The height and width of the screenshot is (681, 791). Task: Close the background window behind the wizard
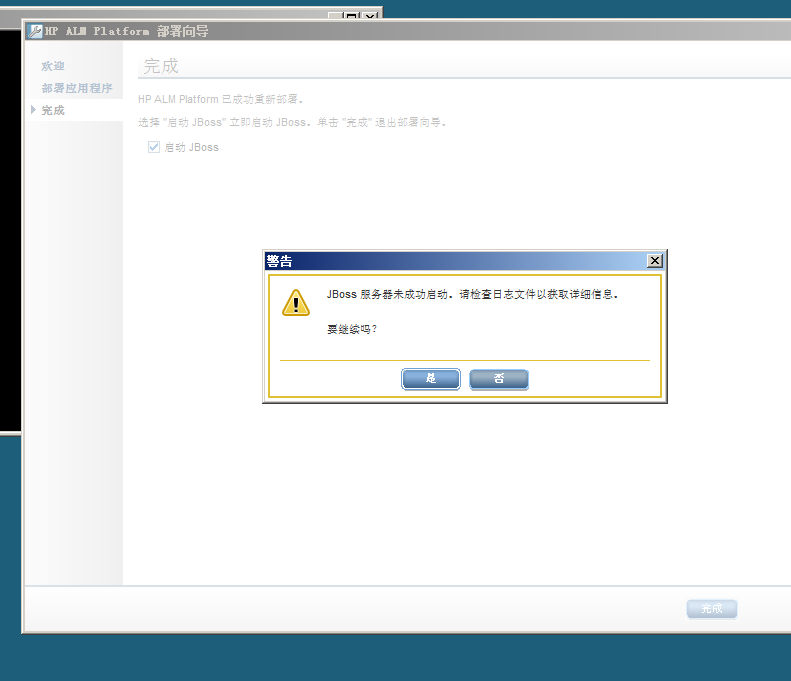(x=370, y=15)
